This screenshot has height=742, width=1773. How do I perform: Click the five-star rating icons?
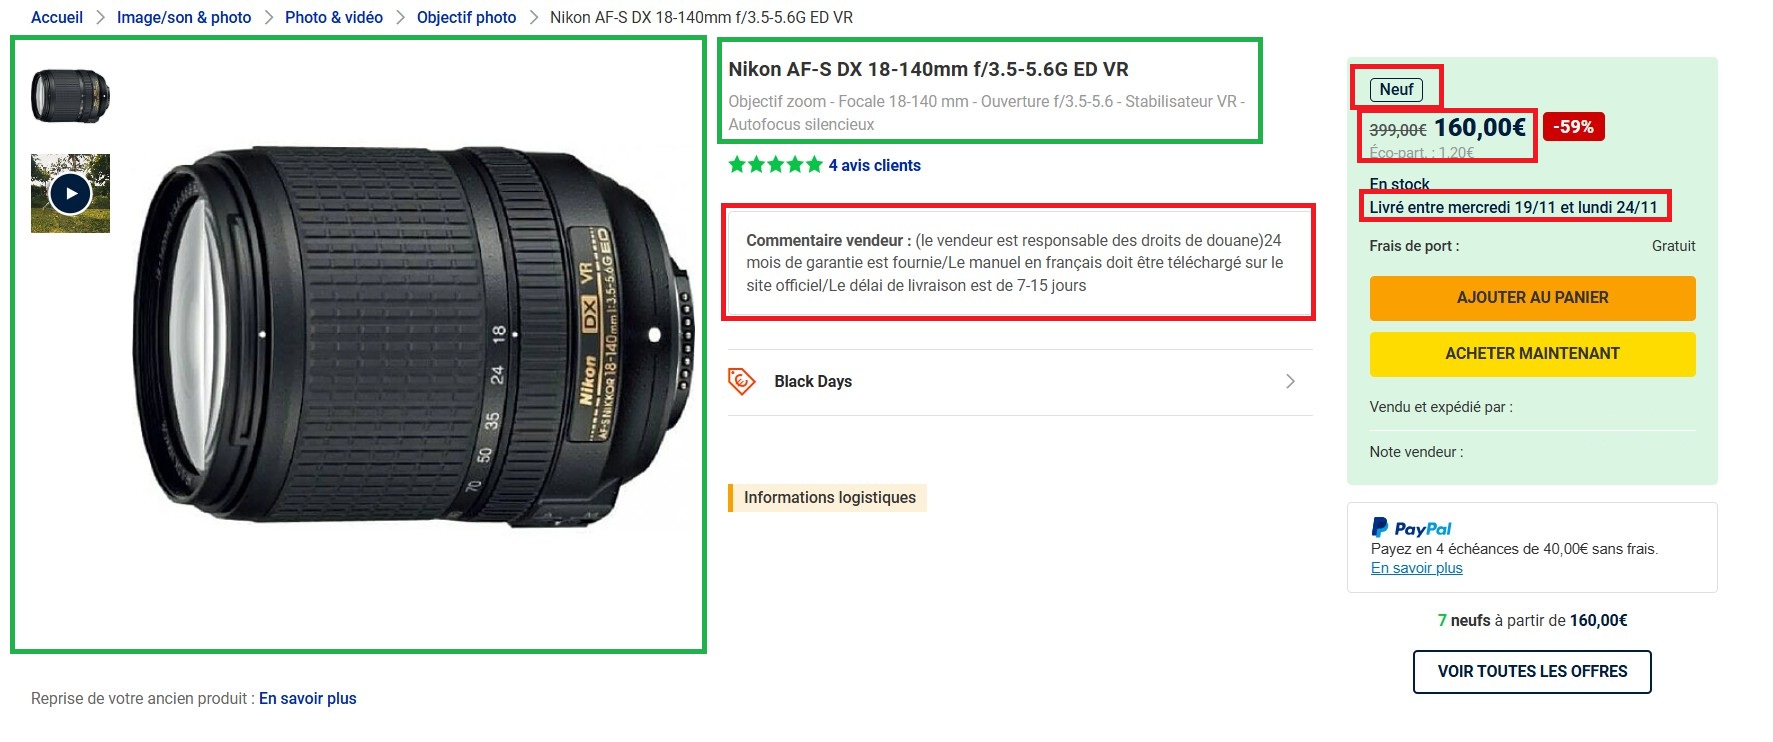coord(775,165)
